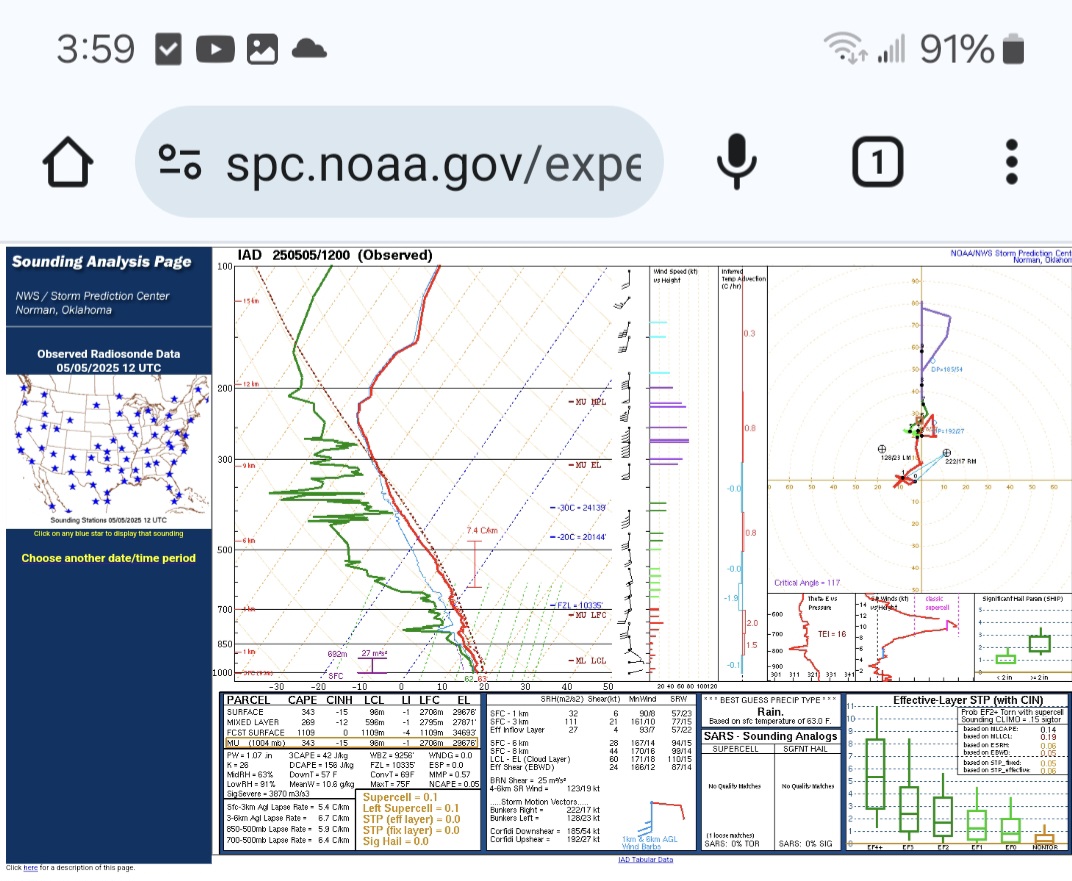Image resolution: width=1072 pixels, height=881 pixels.
Task: Click the Sounding Analysis Page title
Action: click(101, 262)
